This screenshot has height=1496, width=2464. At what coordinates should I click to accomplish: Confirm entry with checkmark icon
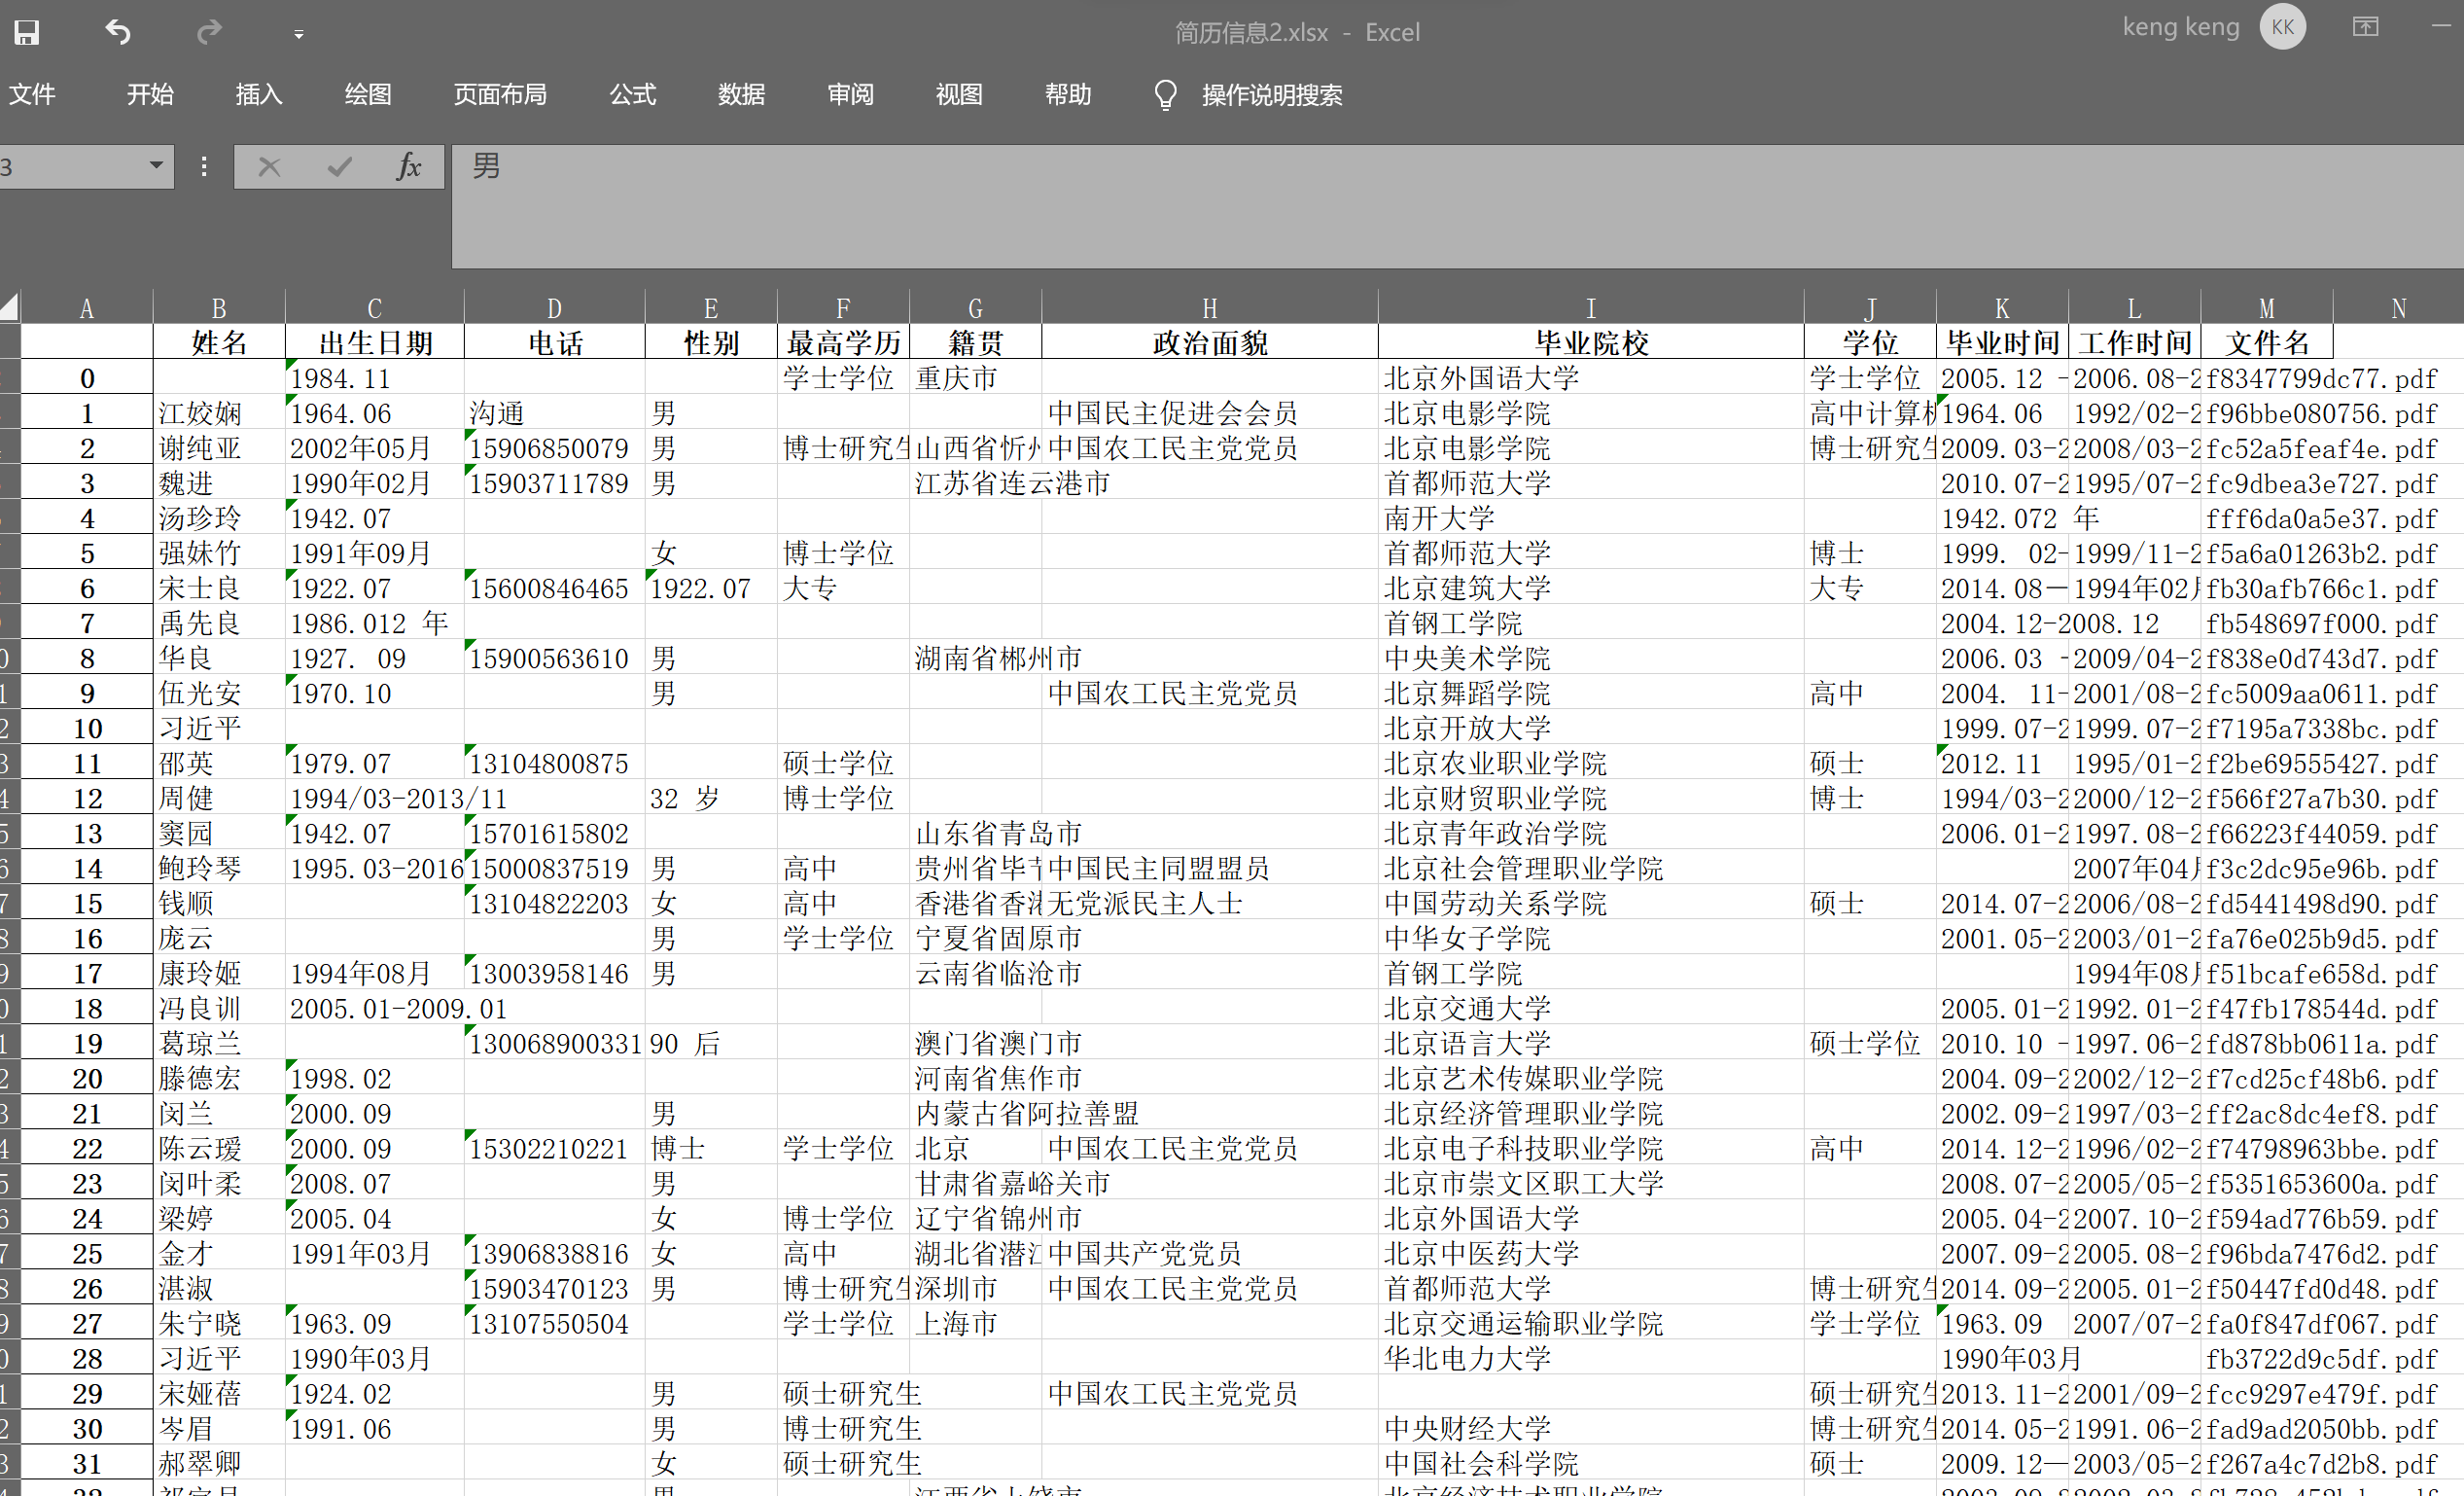click(x=338, y=167)
